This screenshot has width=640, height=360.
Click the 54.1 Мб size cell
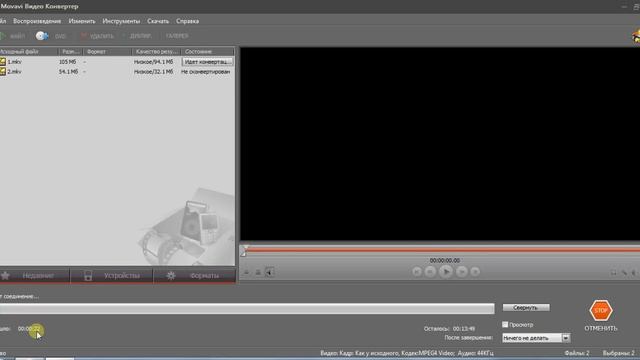68,71
